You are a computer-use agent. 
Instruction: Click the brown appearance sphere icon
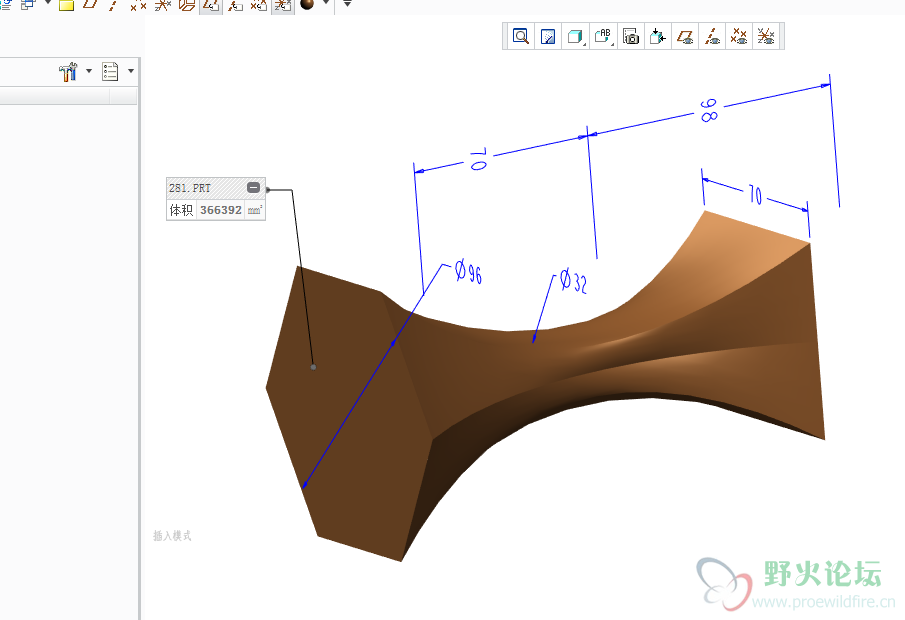pyautogui.click(x=307, y=5)
